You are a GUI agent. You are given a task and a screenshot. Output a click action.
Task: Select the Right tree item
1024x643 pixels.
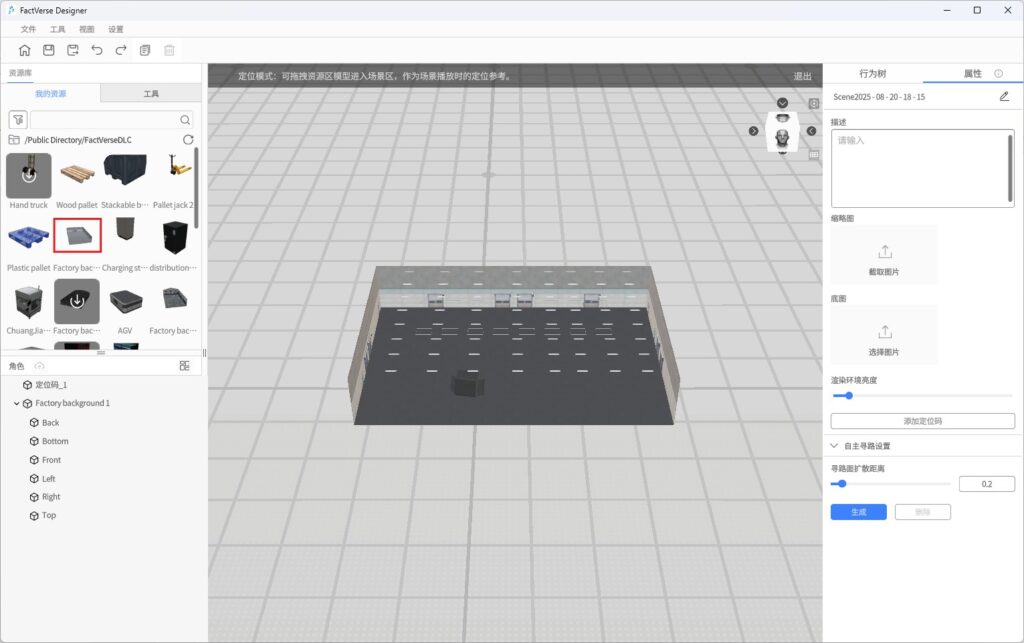[51, 497]
